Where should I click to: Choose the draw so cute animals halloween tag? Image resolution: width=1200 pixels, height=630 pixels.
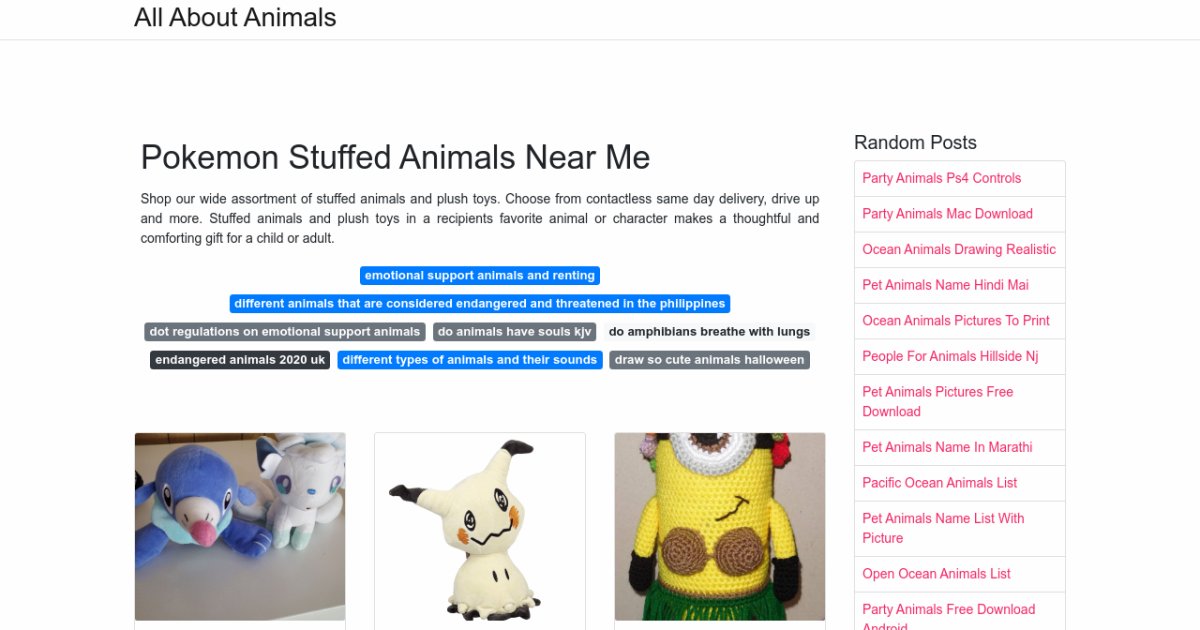709,360
